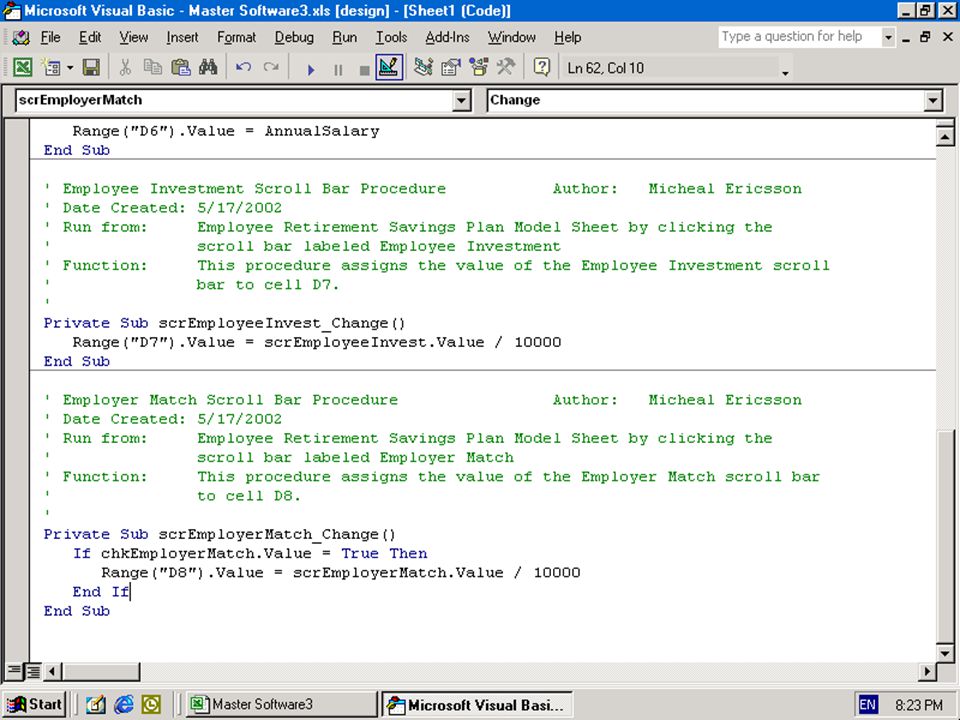Open the Insert menu

click(182, 37)
